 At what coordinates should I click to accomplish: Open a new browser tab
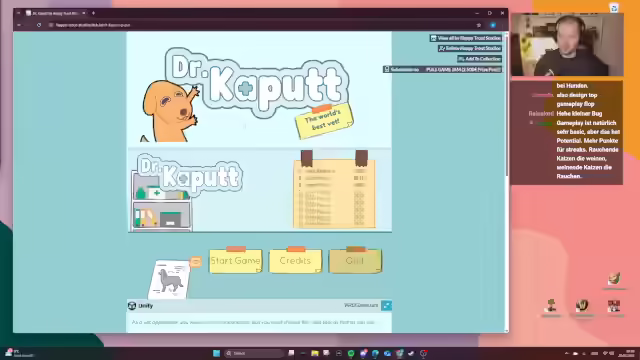93,13
